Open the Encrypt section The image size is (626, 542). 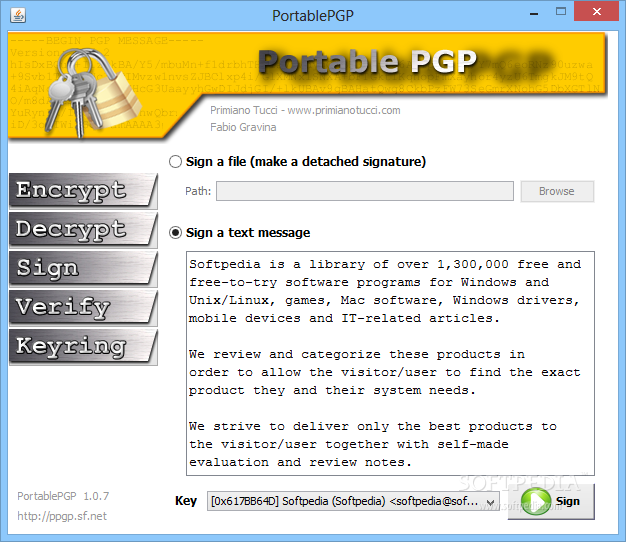(x=83, y=191)
